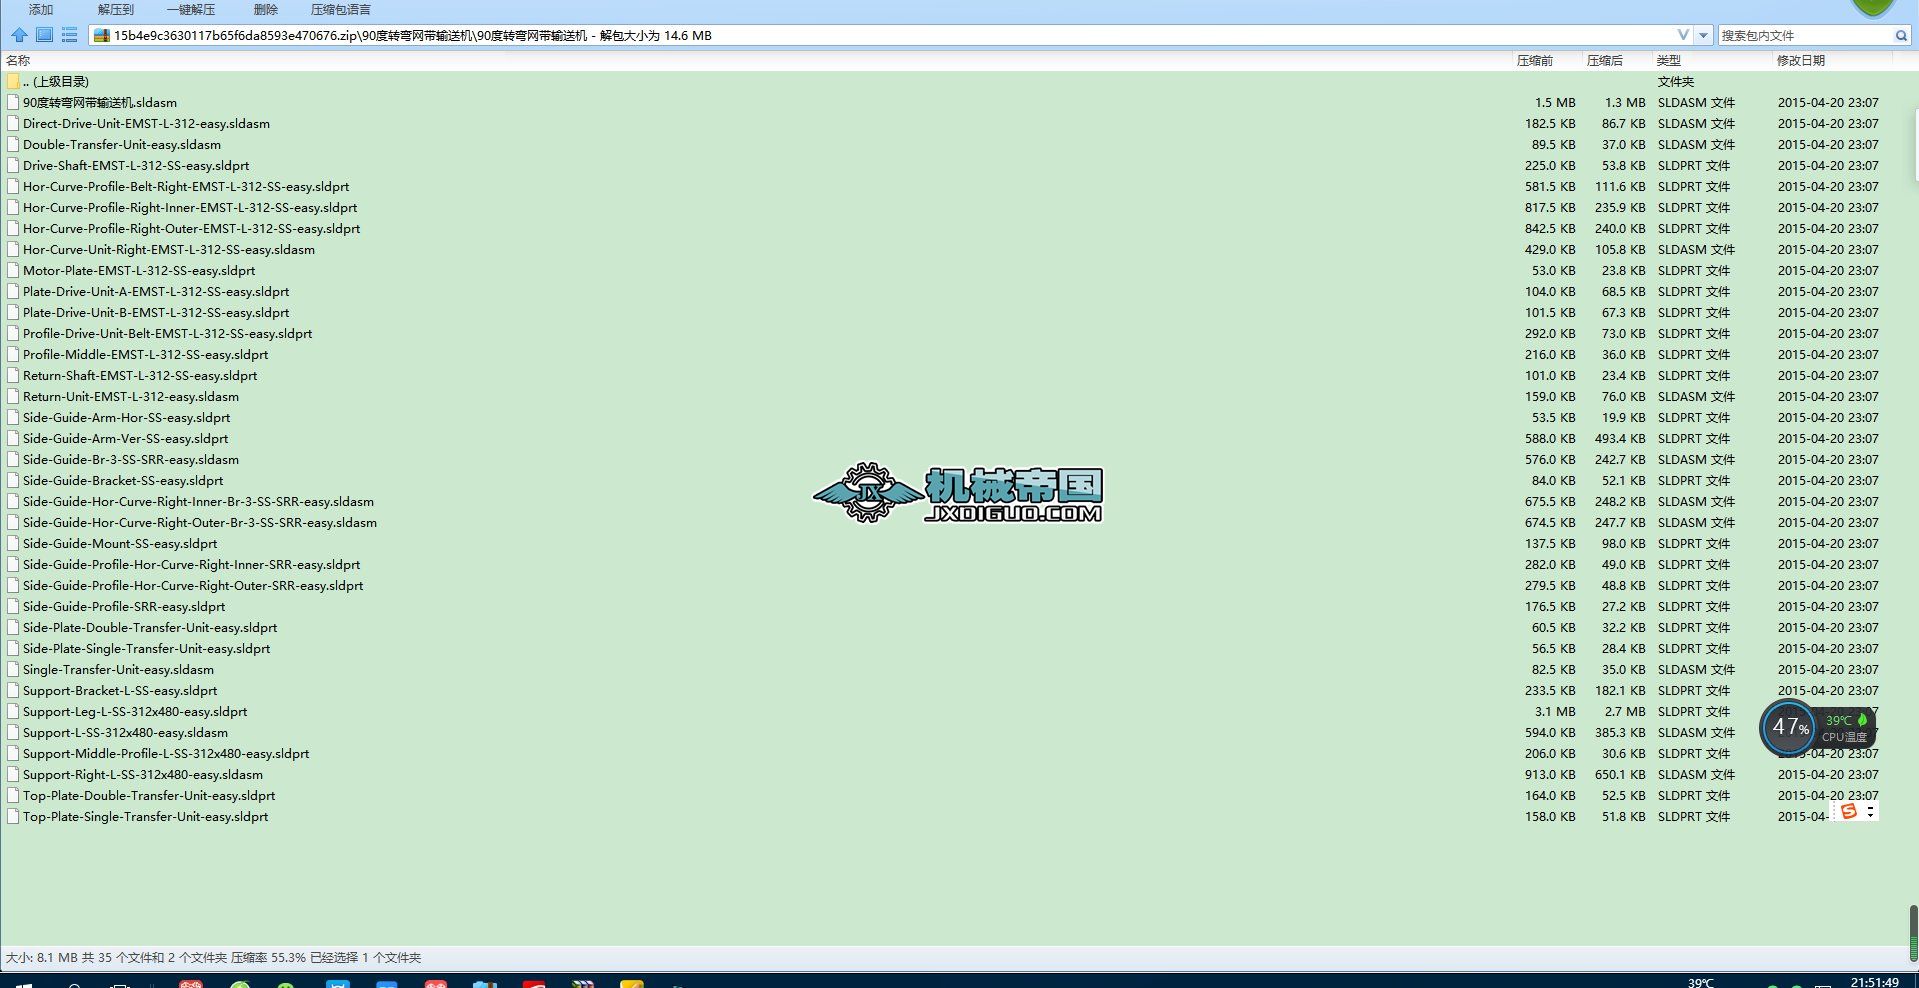The height and width of the screenshot is (988, 1919).
Task: Click the up-arrow parent directory icon
Action: coord(19,35)
